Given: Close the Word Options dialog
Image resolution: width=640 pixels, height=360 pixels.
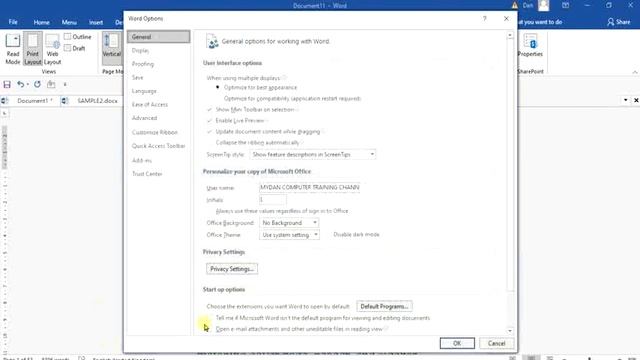Looking at the screenshot, I should 506,19.
